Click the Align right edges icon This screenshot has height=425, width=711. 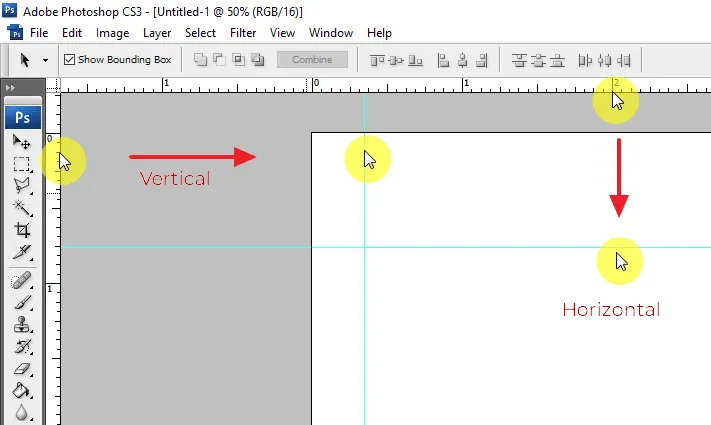point(482,60)
